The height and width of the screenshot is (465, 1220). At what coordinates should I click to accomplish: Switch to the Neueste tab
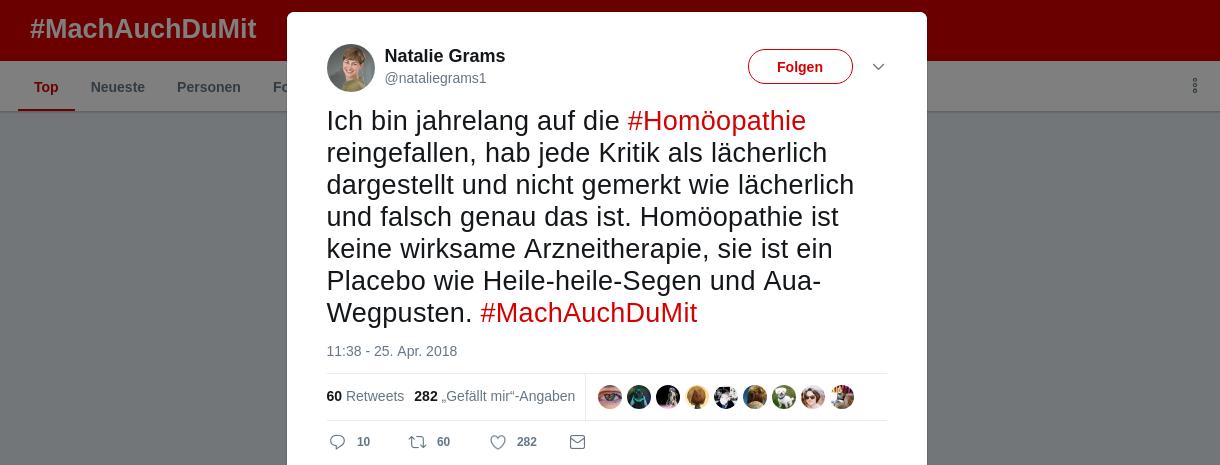pos(118,87)
